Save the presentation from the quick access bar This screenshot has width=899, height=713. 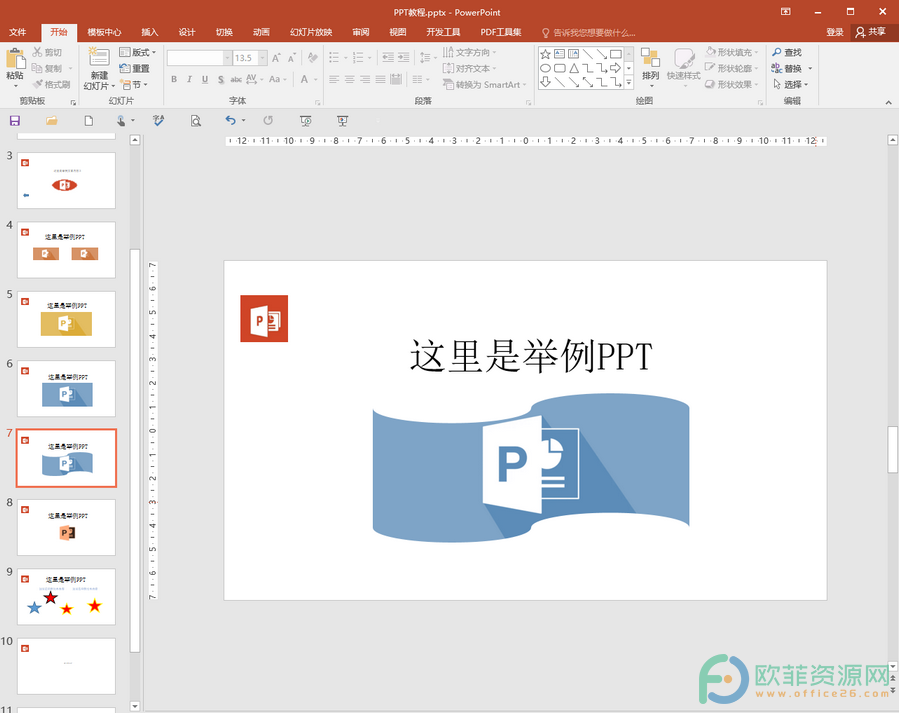pyautogui.click(x=15, y=121)
